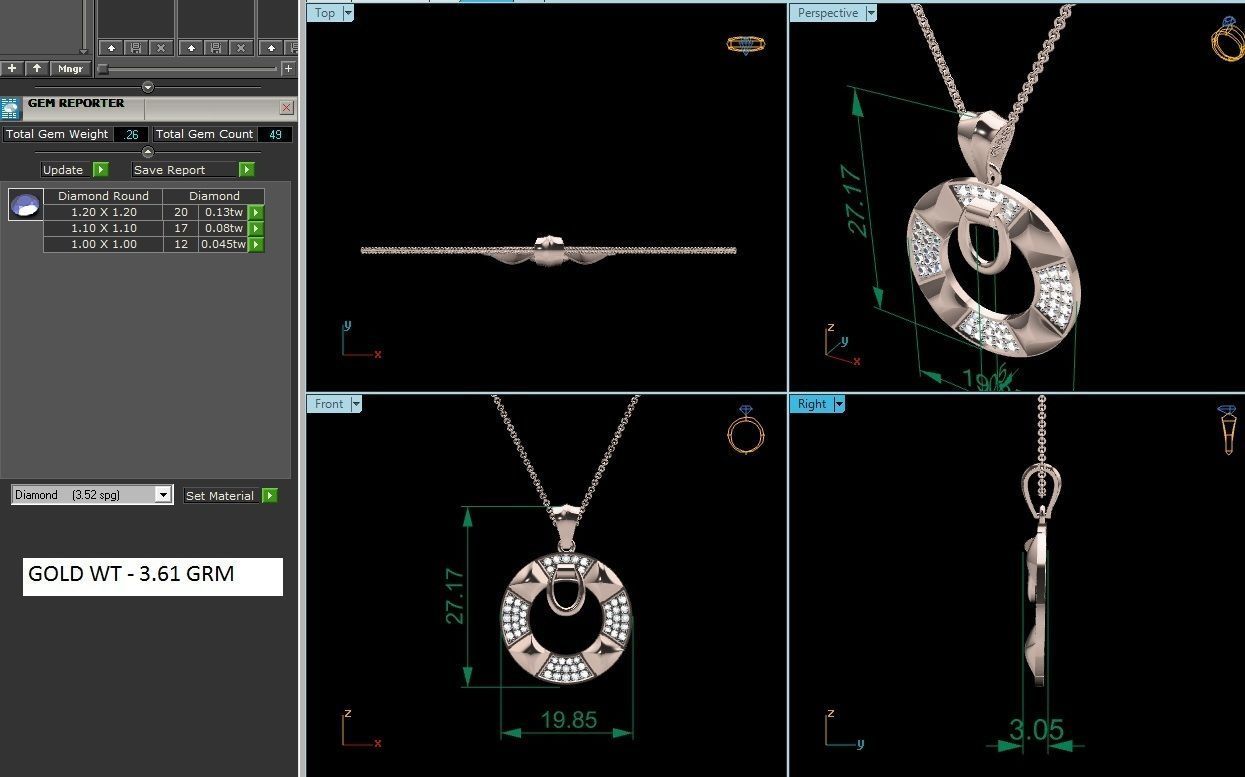Click the 0.13tw weight cell
Screen dimensions: 1245x777
(x=224, y=212)
